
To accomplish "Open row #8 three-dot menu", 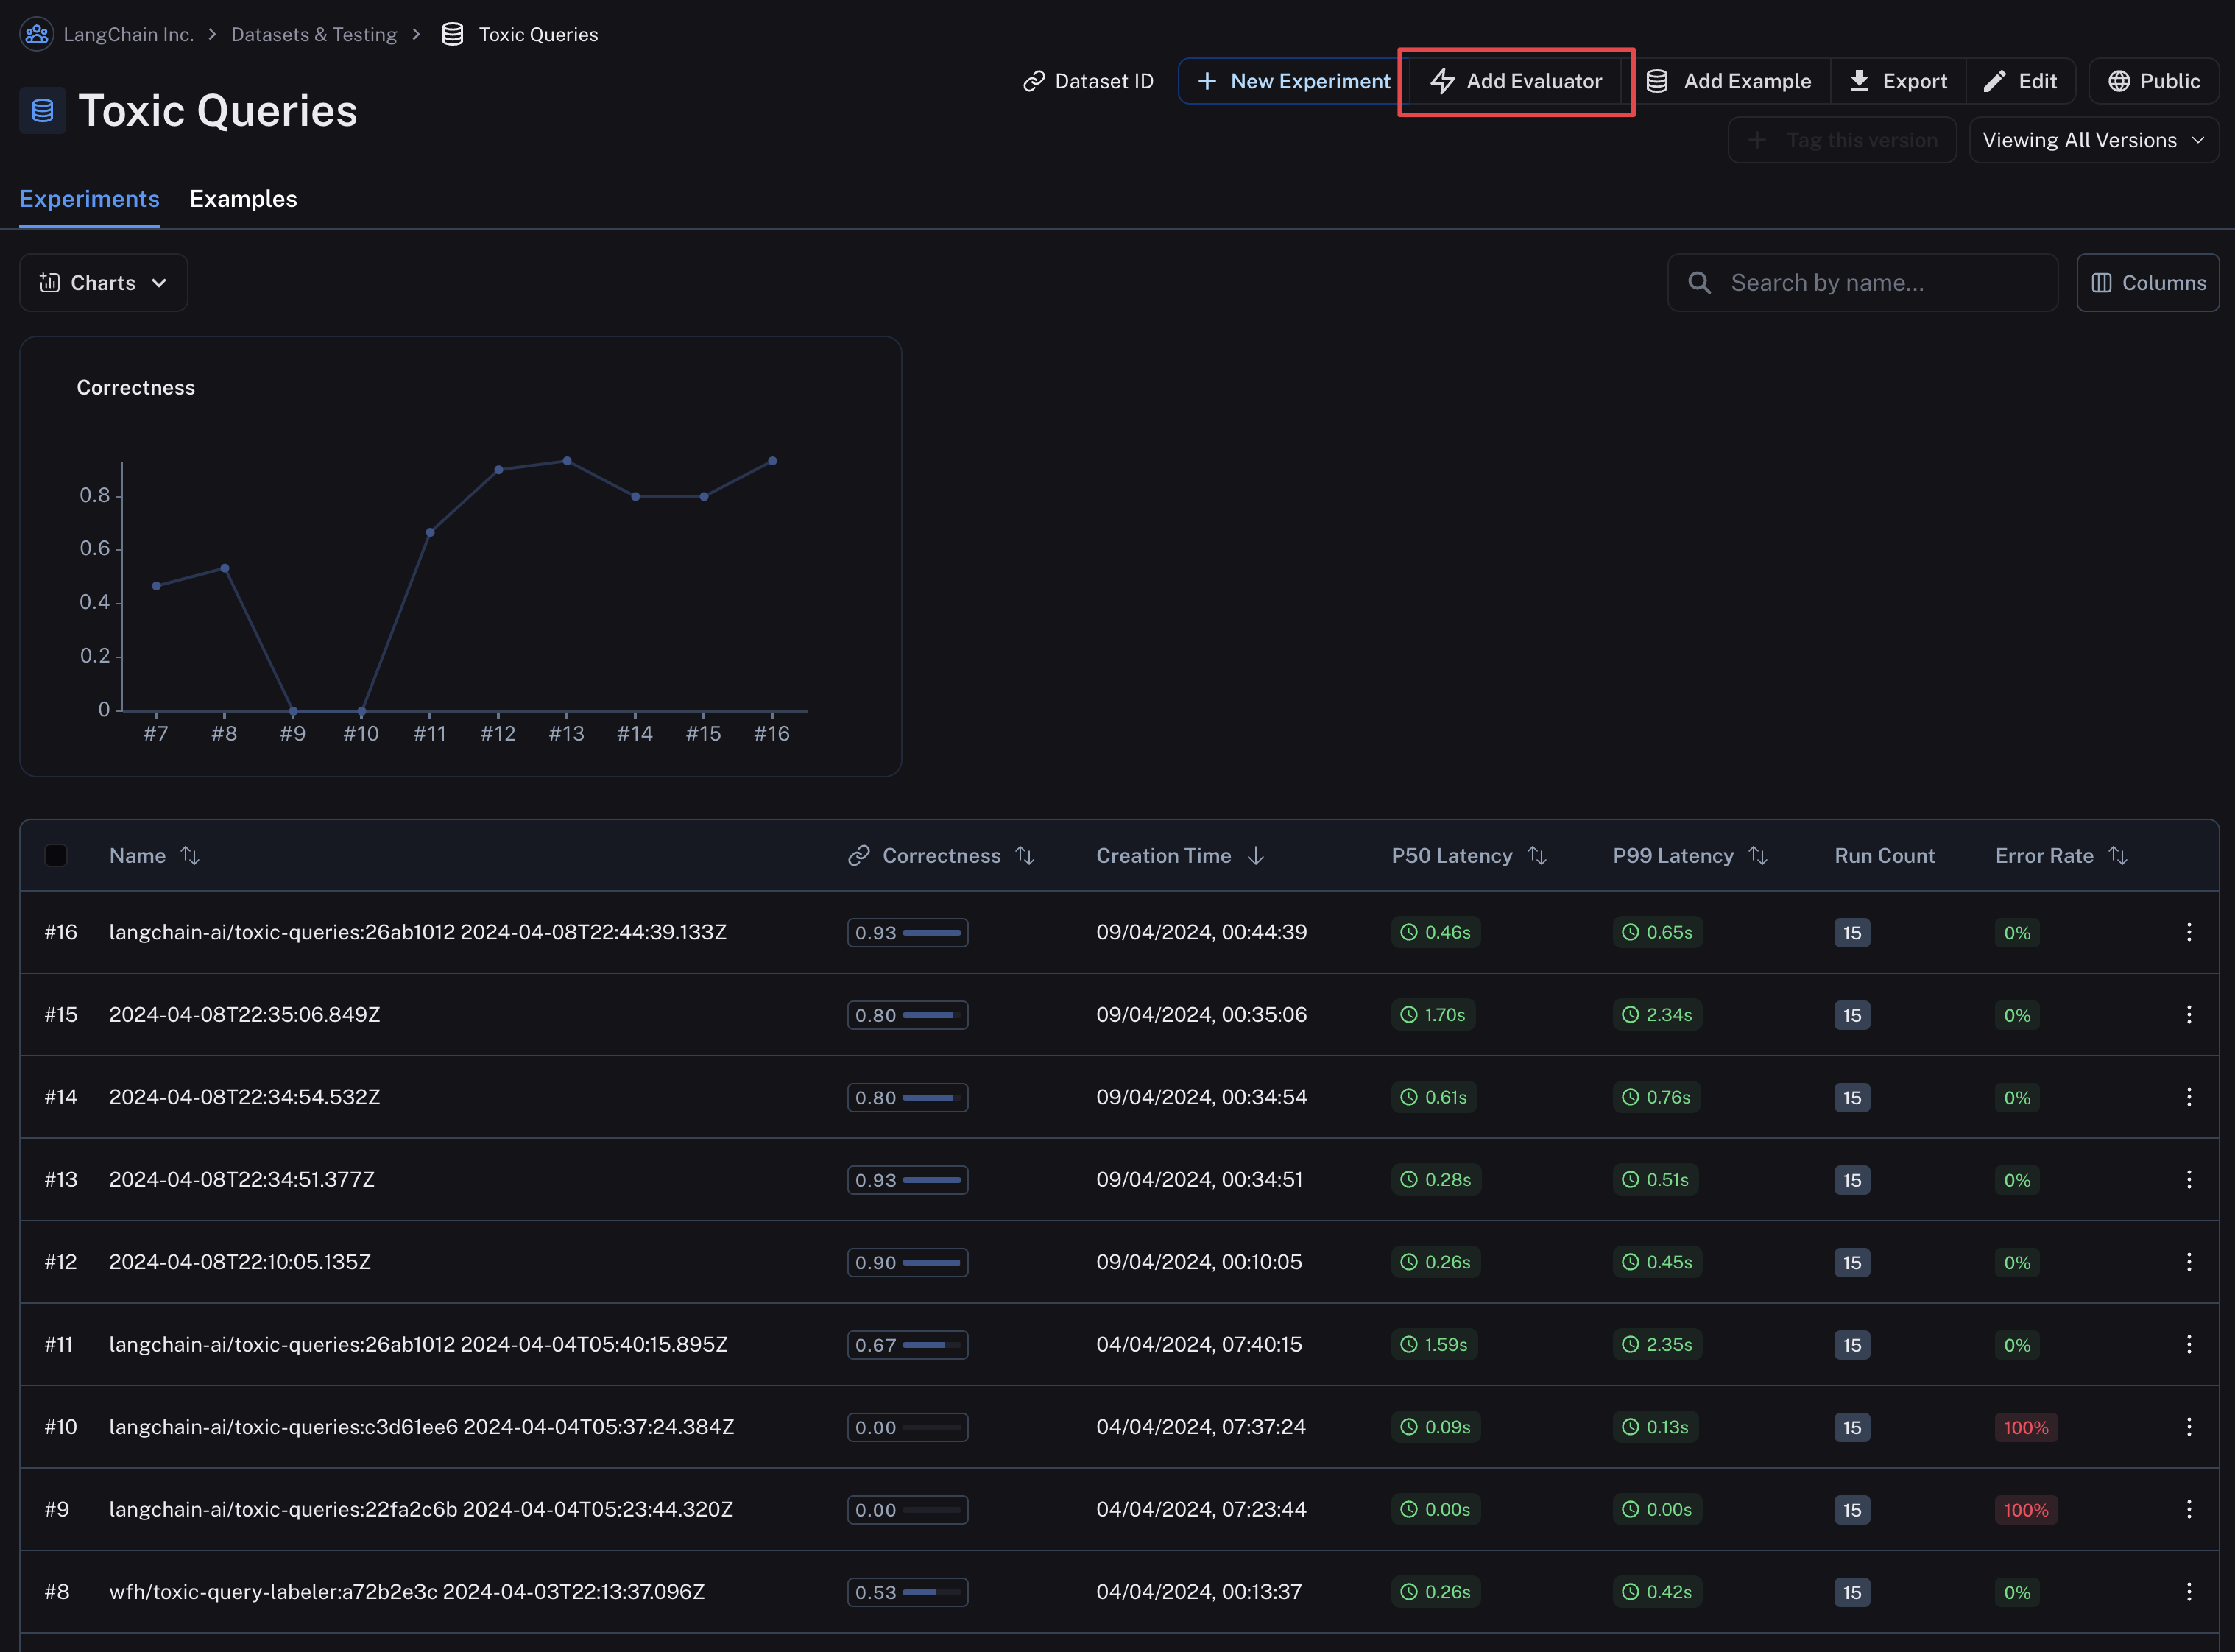I will point(2189,1592).
